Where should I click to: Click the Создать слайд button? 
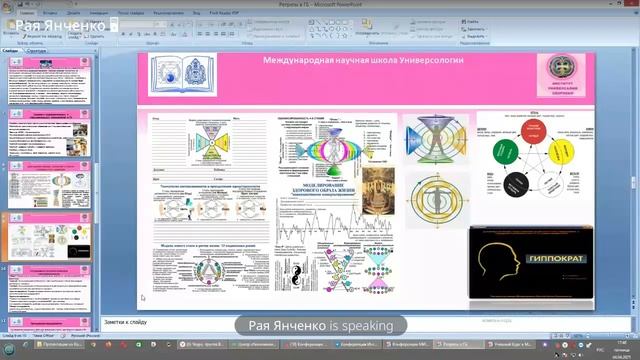click(x=75, y=29)
